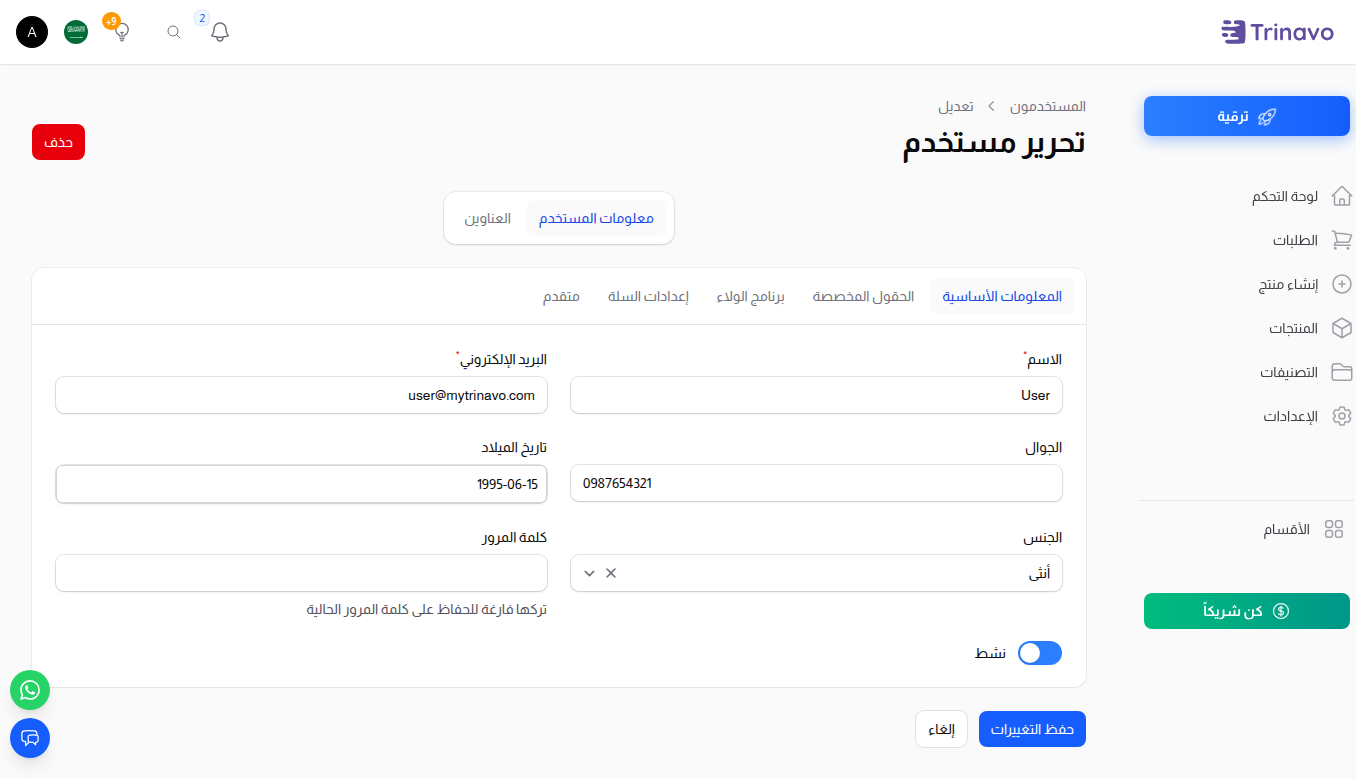Change language via Saudi flag icon

coord(76,32)
